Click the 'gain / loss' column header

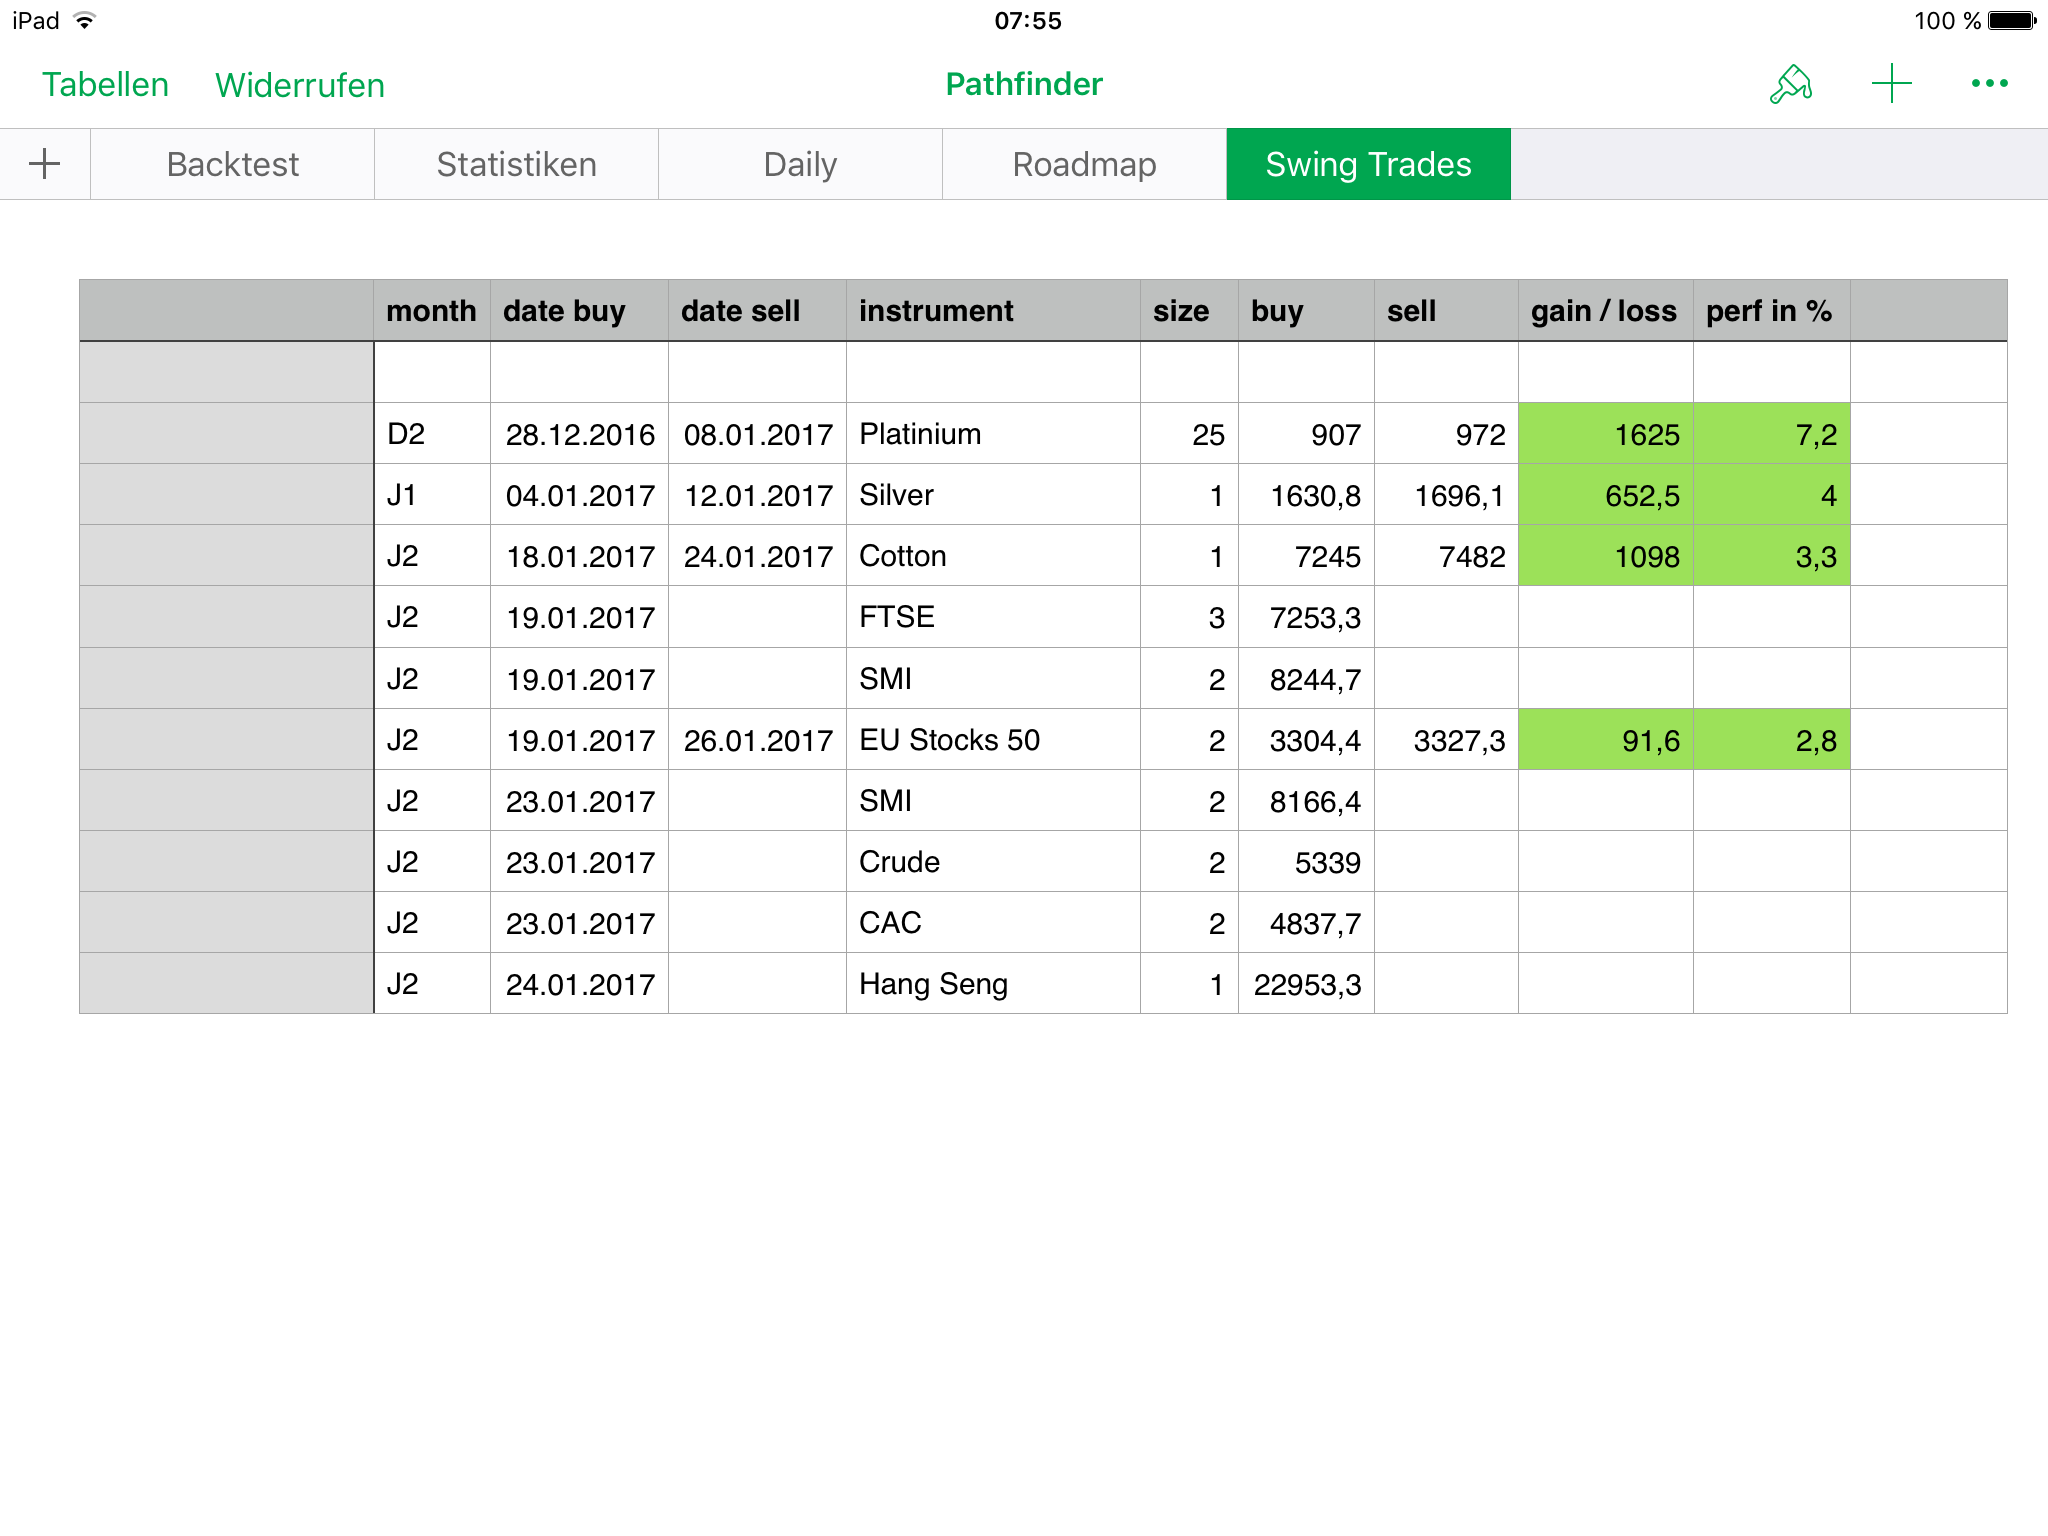click(1604, 311)
